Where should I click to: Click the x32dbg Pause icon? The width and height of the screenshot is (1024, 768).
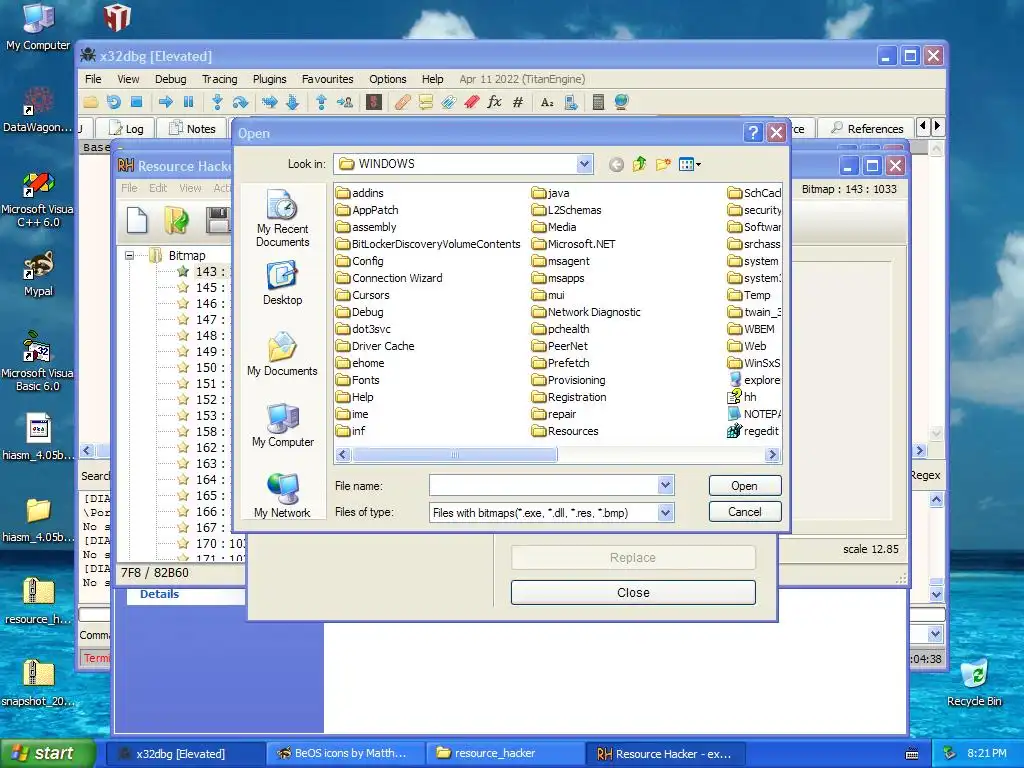(188, 102)
